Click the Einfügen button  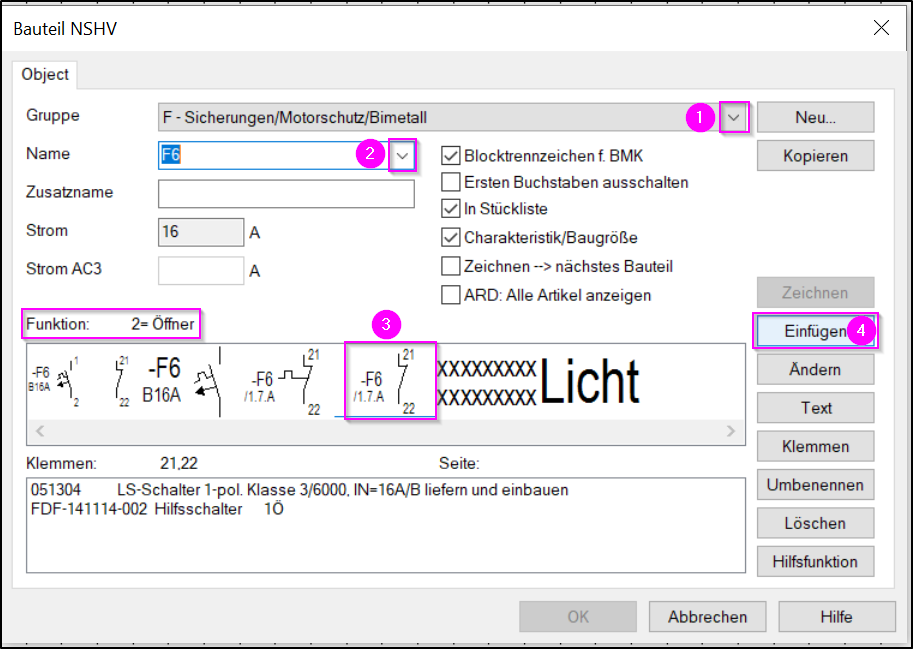pos(815,331)
